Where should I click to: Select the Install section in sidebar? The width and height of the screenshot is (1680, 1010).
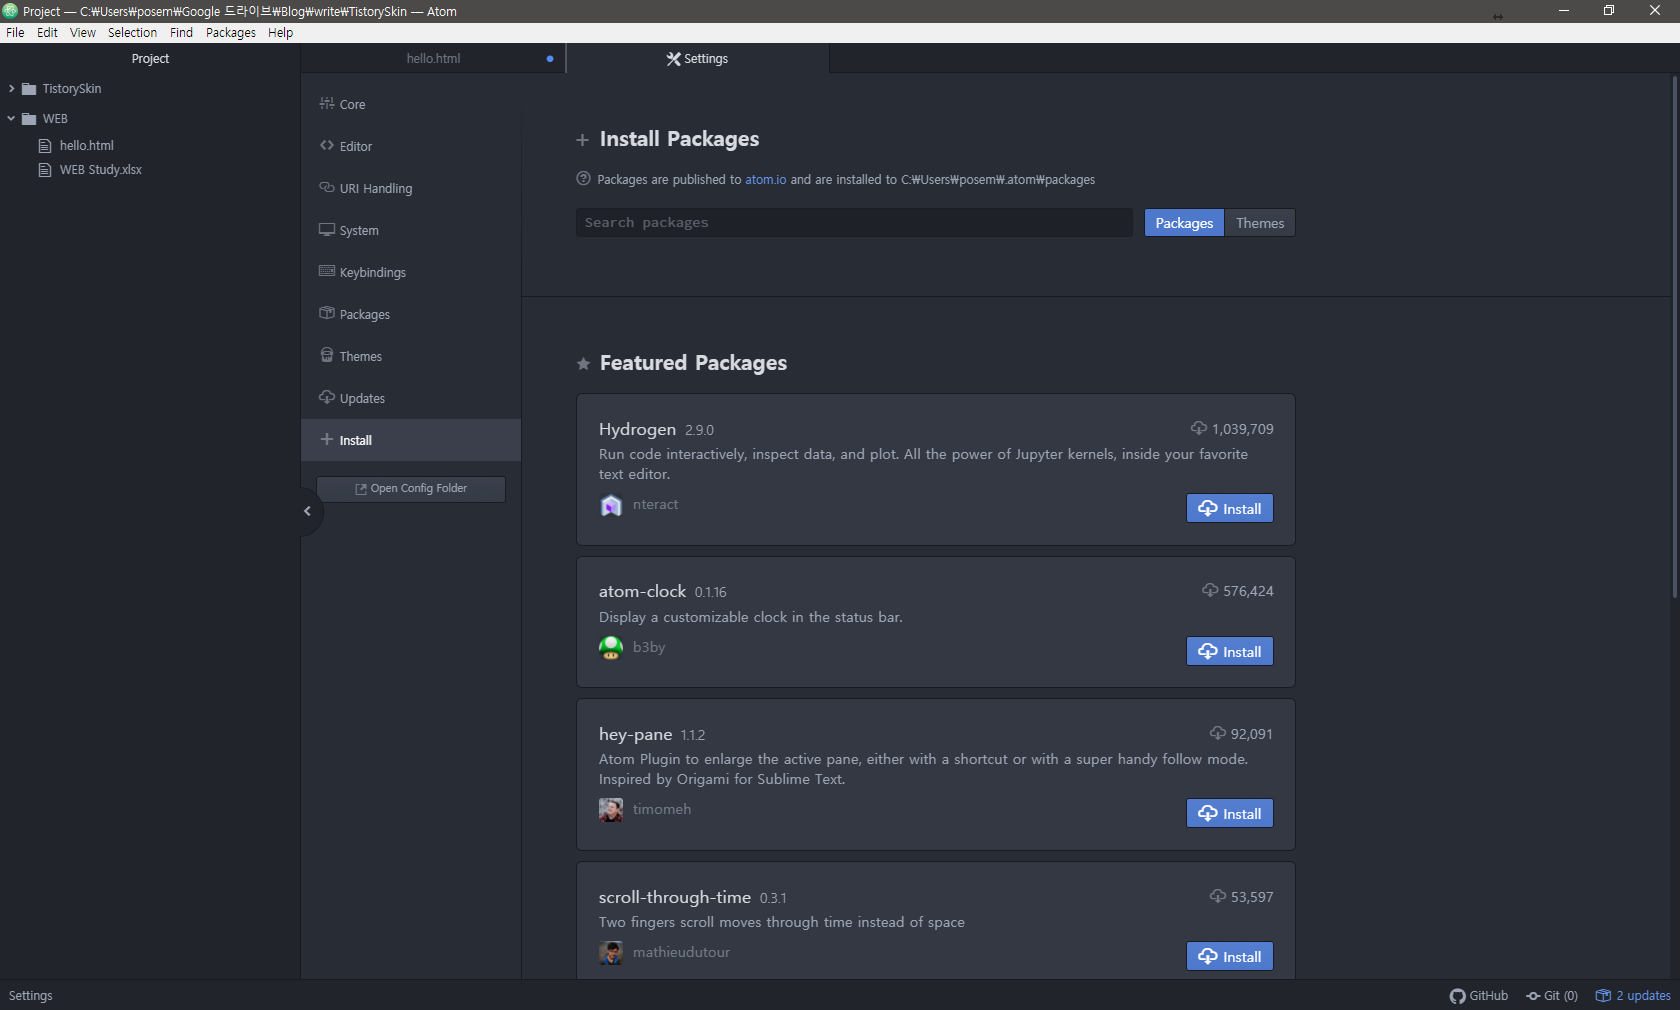pos(410,440)
